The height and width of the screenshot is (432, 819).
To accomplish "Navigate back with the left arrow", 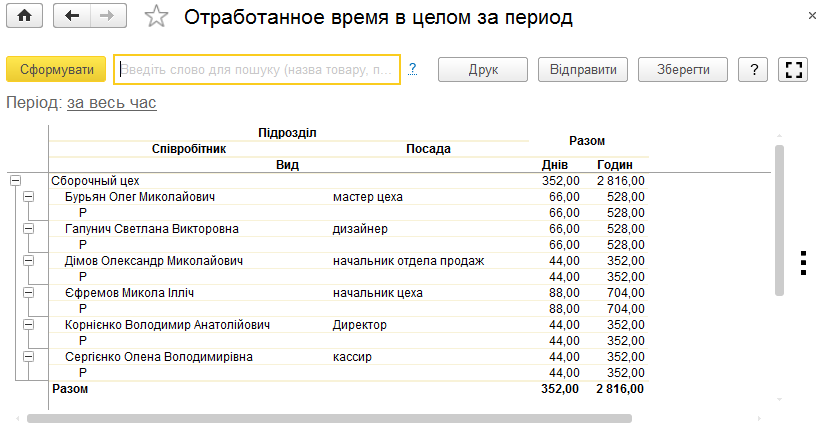I will point(72,16).
